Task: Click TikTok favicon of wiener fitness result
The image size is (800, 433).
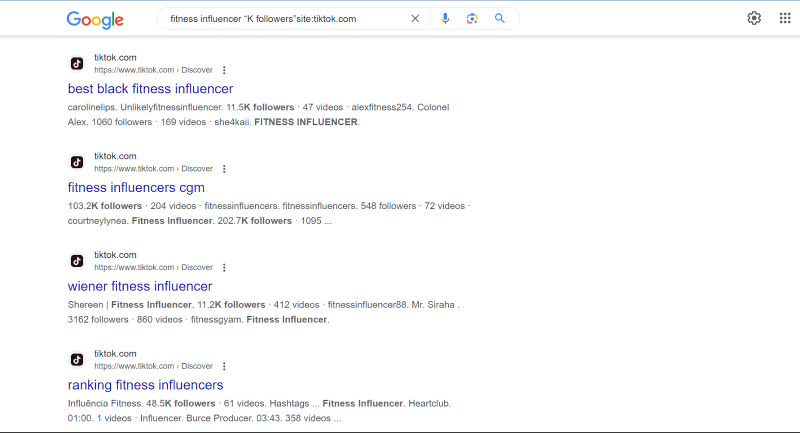Action: click(x=77, y=261)
